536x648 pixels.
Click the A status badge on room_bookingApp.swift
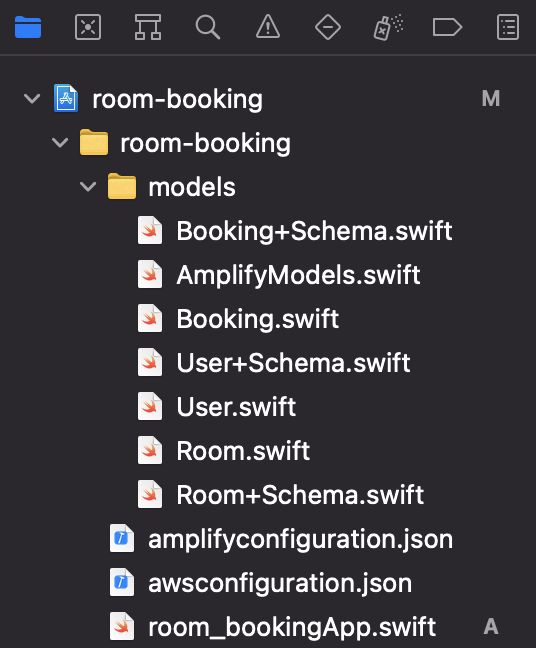tap(491, 627)
